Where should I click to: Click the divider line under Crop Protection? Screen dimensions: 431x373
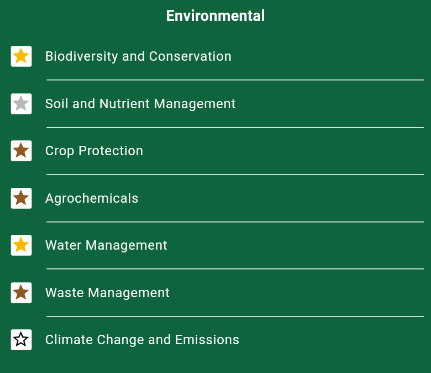click(235, 174)
